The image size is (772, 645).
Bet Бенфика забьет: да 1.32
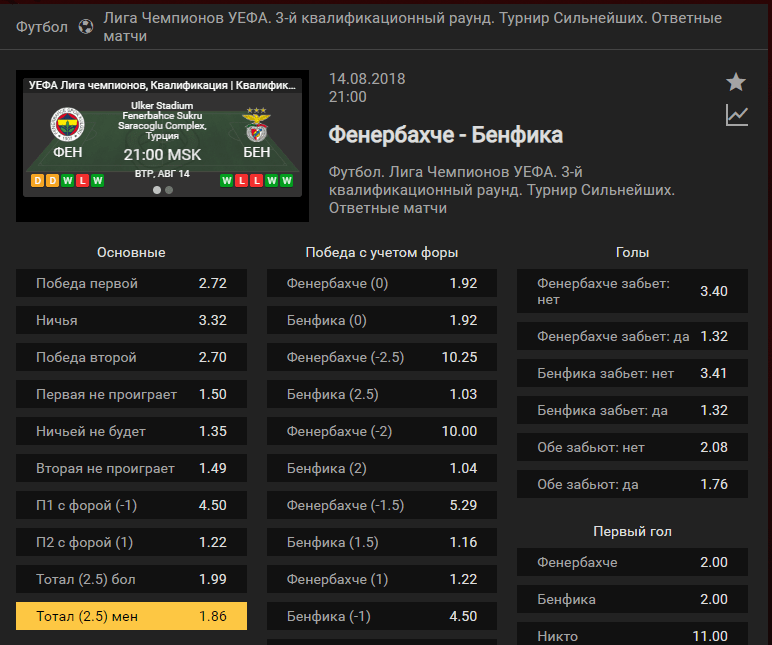pyautogui.click(x=633, y=410)
